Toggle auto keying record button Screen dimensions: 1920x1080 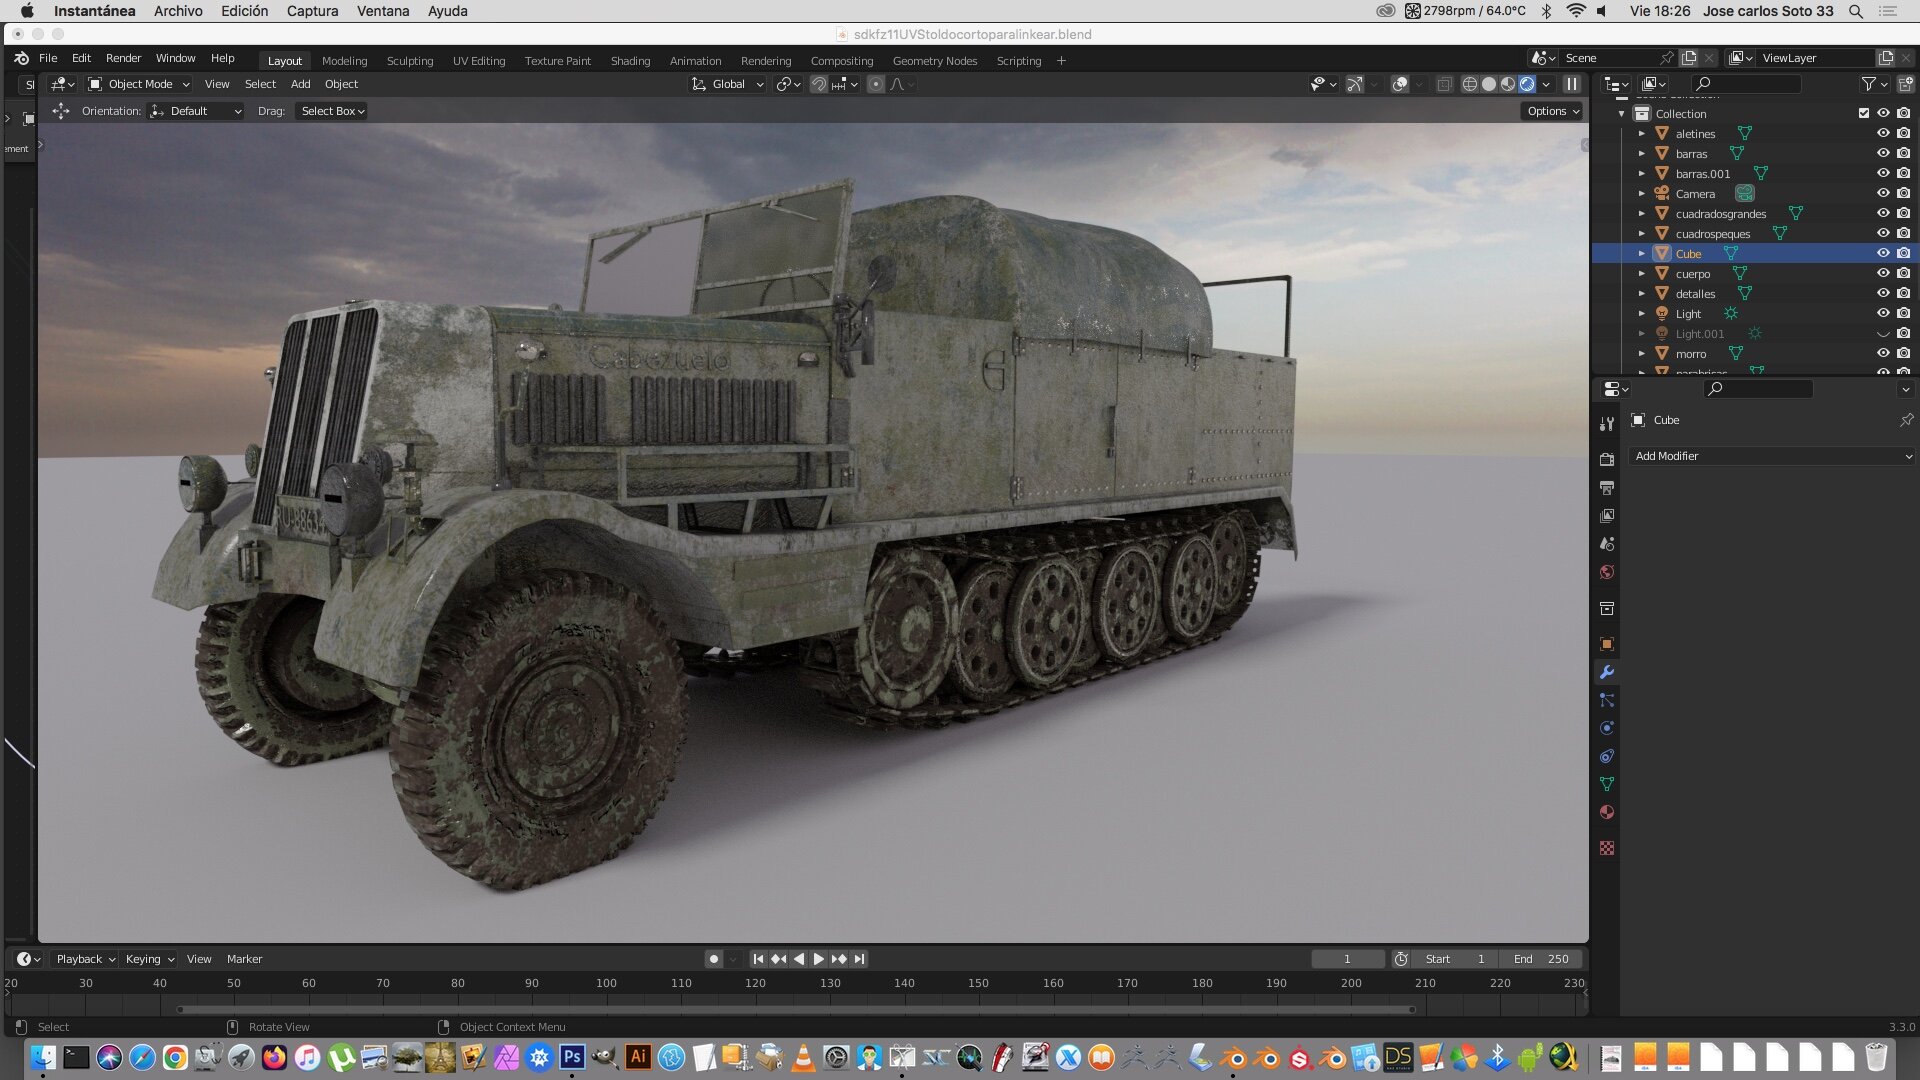tap(713, 959)
